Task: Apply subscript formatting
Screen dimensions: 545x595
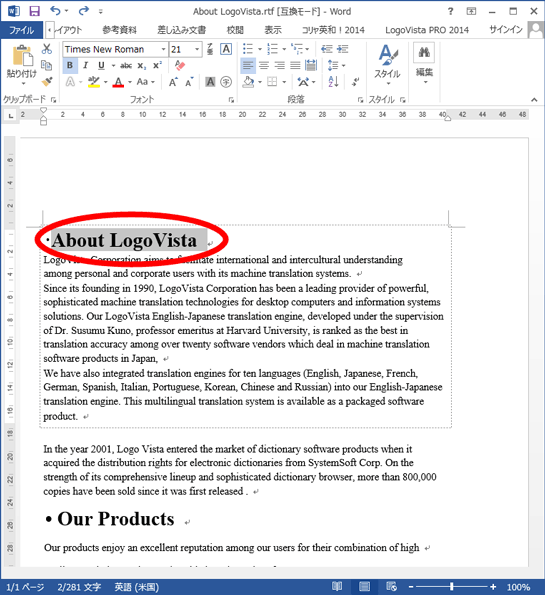Action: (142, 66)
